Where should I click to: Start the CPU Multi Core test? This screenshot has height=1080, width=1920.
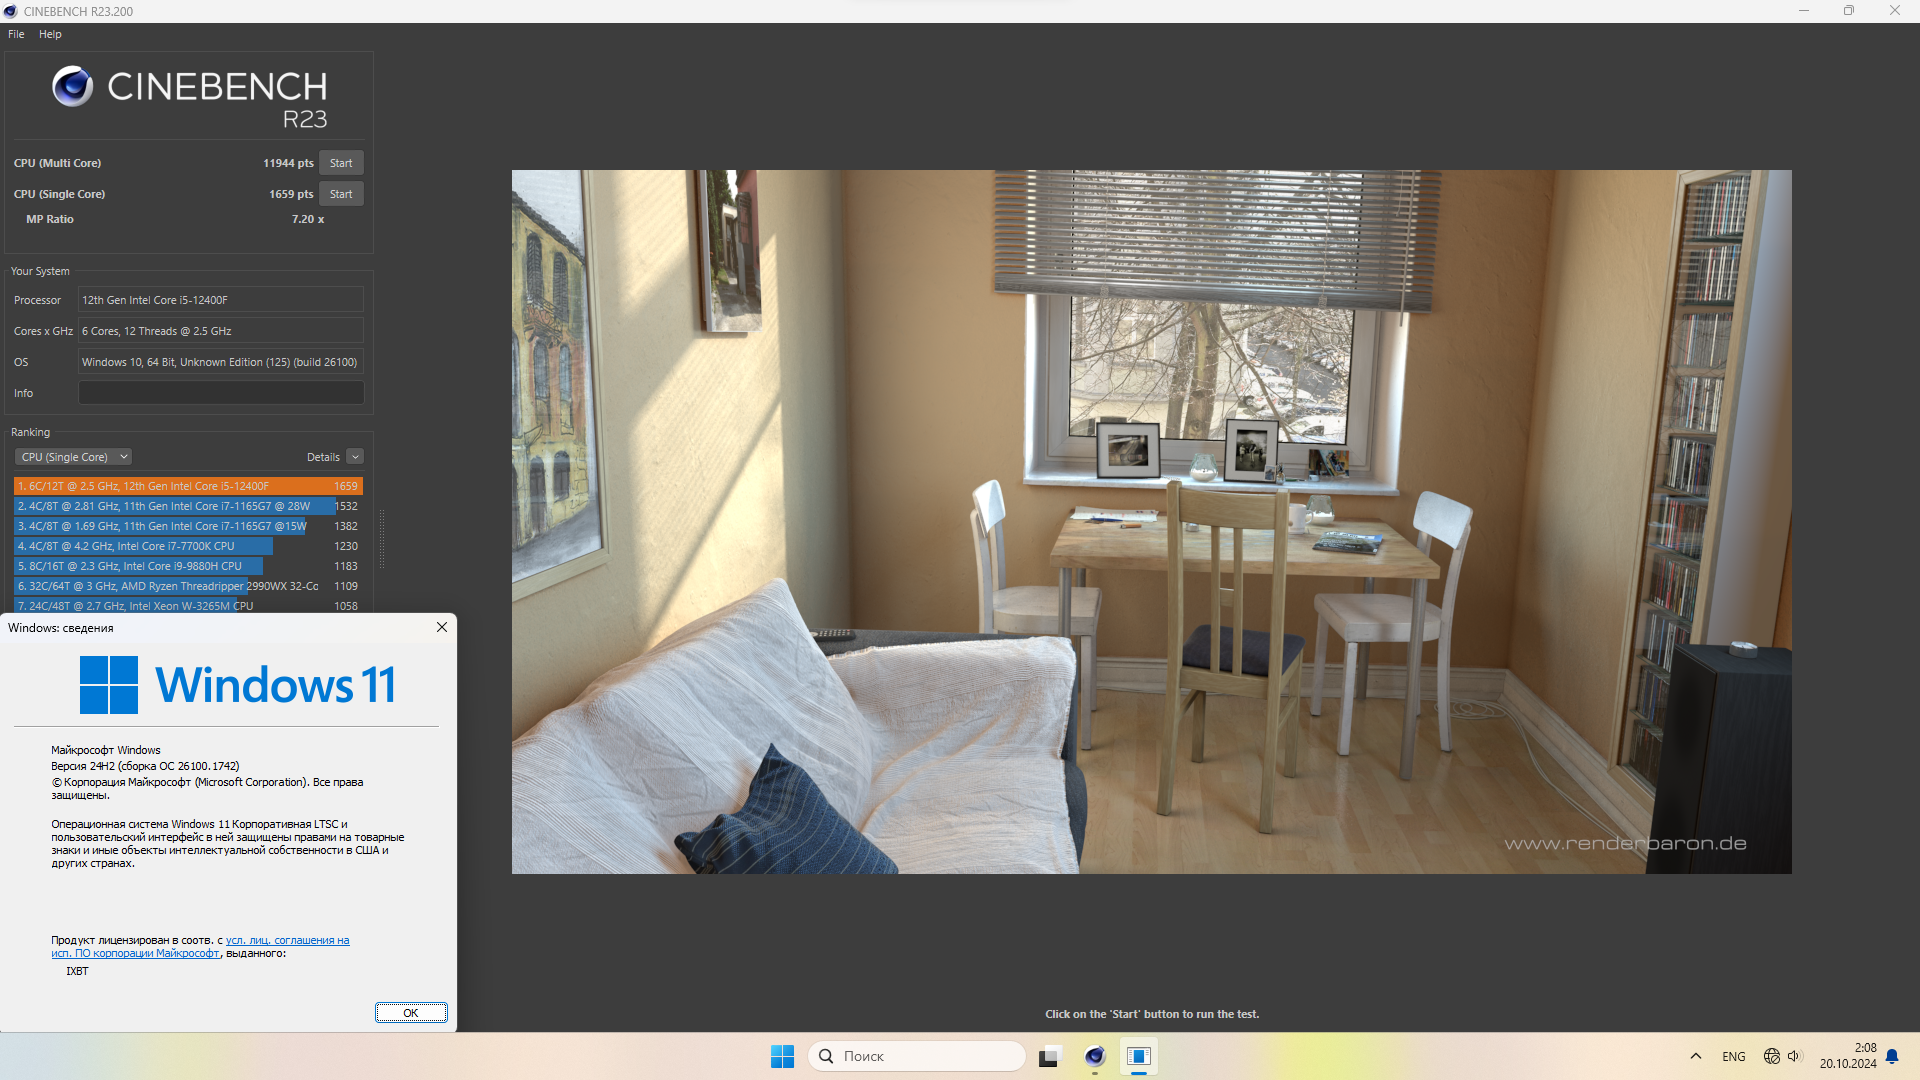pyautogui.click(x=341, y=163)
